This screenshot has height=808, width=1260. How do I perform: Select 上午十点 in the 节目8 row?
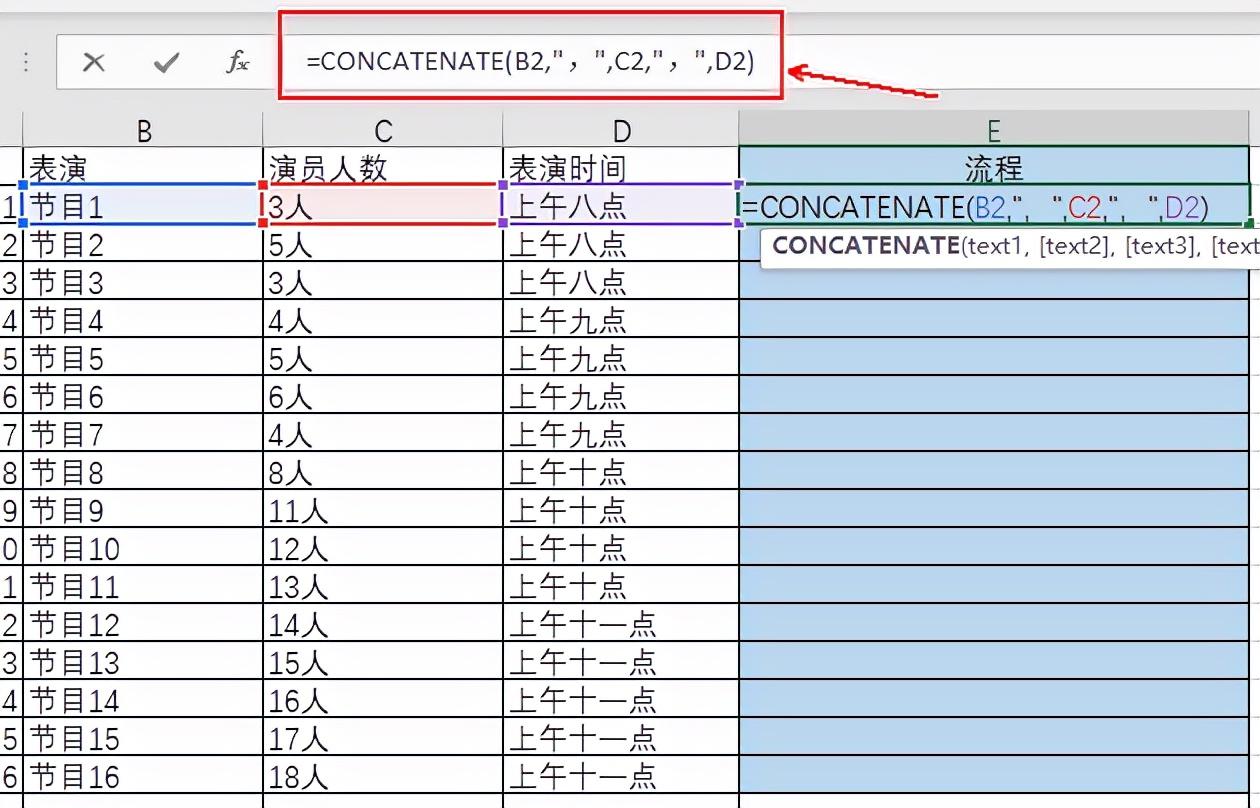coord(621,472)
